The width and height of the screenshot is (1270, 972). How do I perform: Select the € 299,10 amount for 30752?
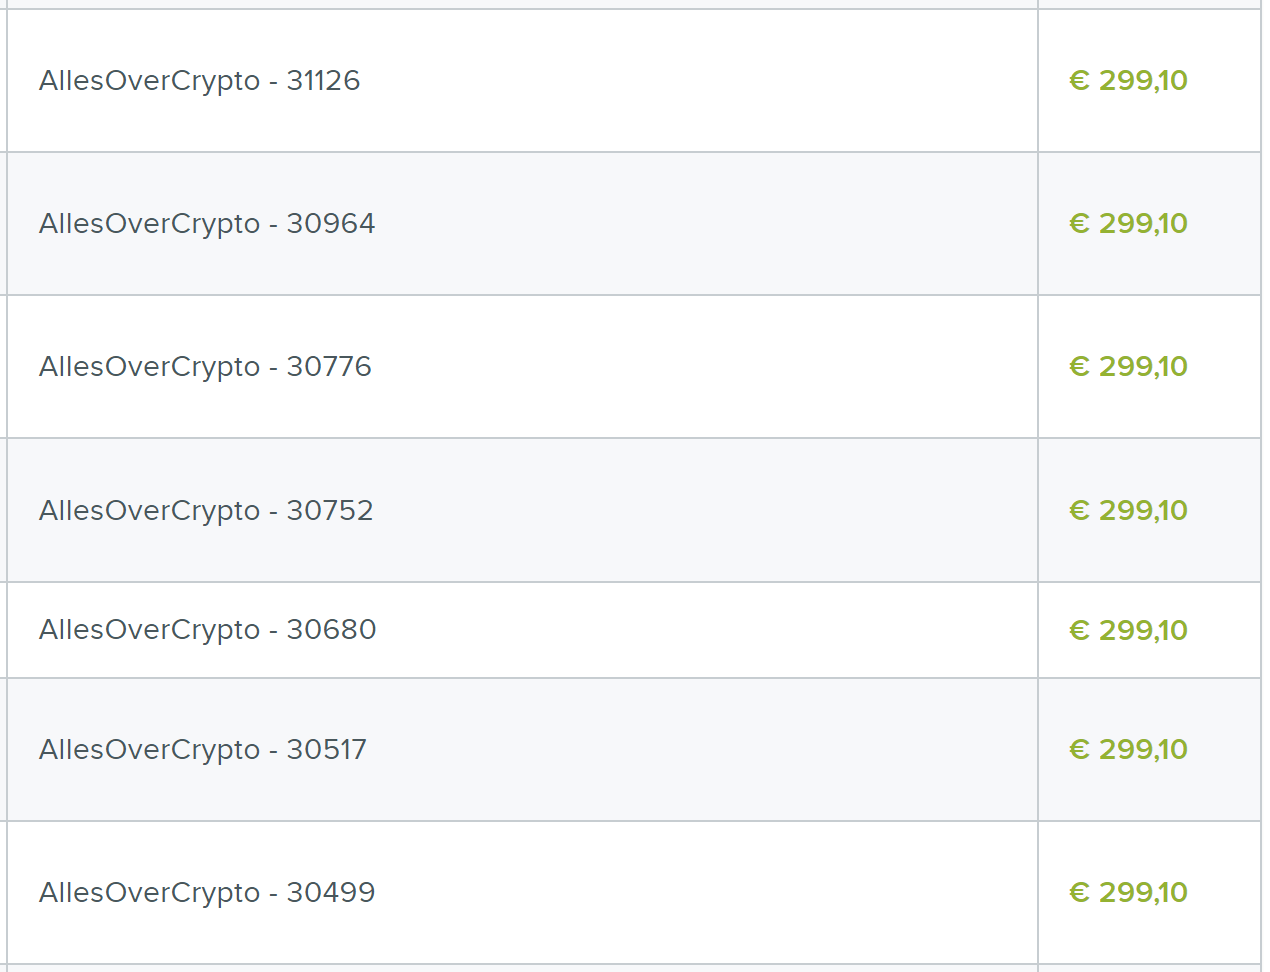tap(1128, 510)
